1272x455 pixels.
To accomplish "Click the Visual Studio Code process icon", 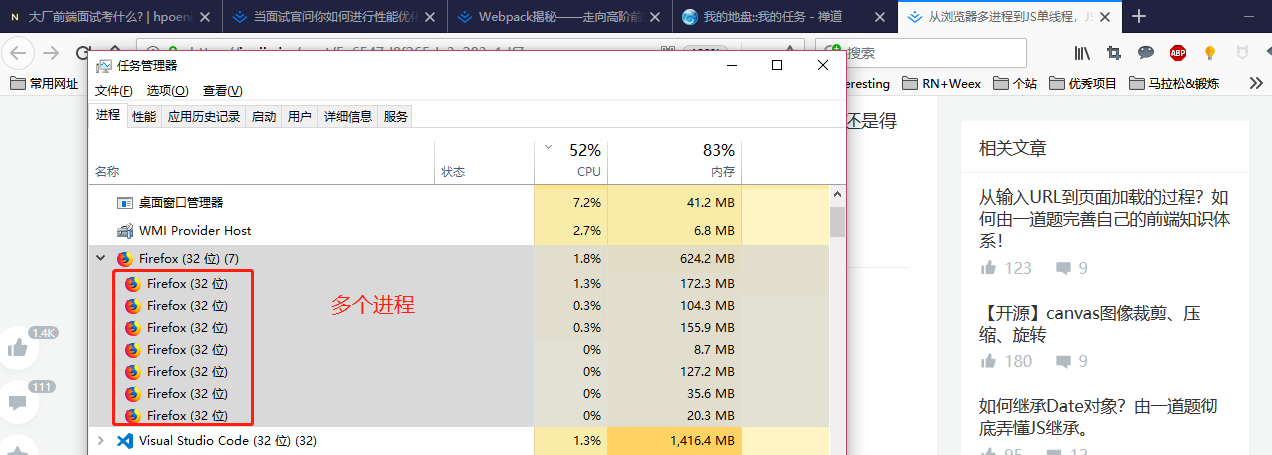I will click(x=125, y=441).
